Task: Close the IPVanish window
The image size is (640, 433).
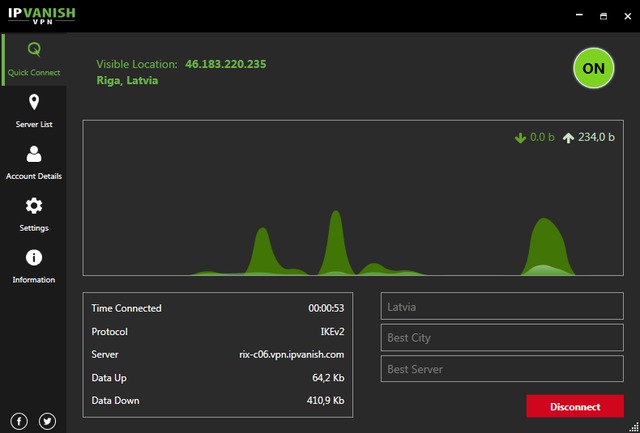Action: 625,16
